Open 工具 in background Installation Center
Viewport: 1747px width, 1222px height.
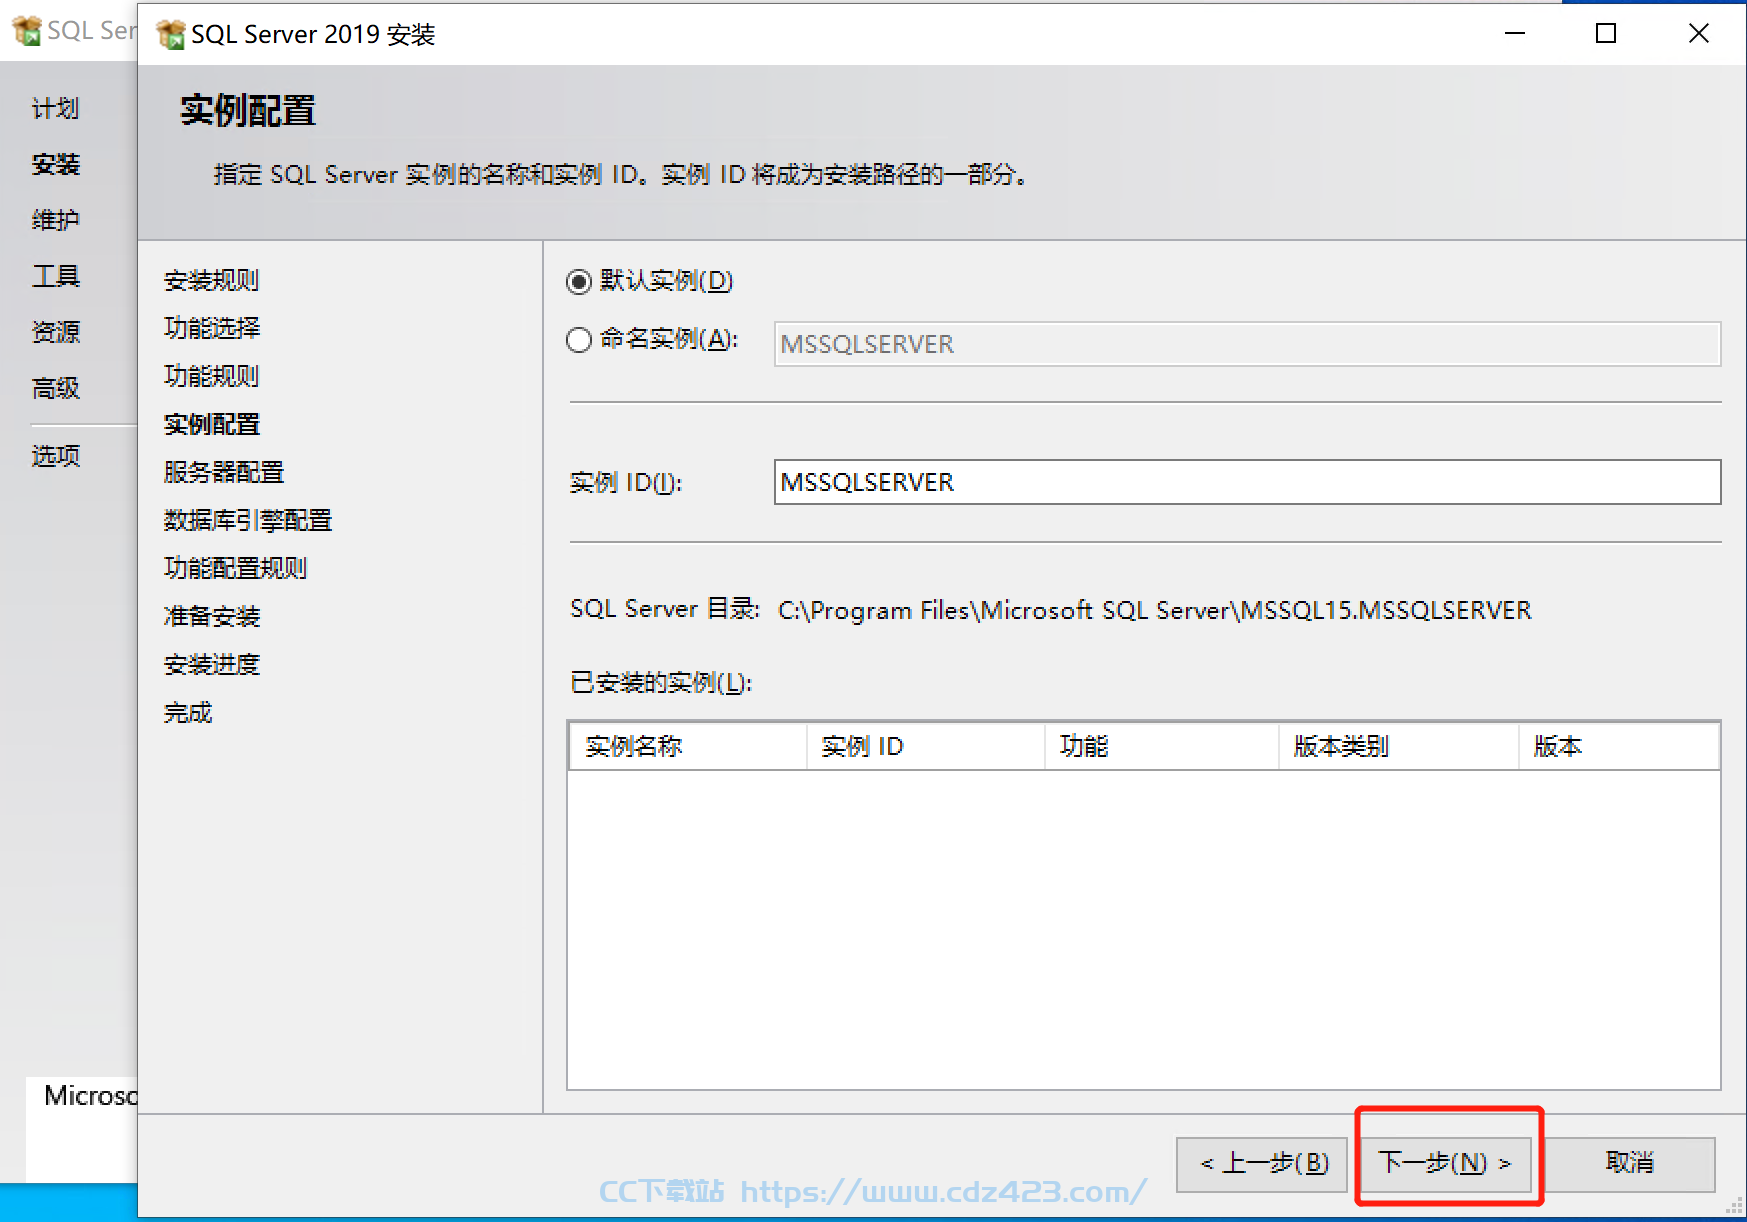tap(55, 276)
